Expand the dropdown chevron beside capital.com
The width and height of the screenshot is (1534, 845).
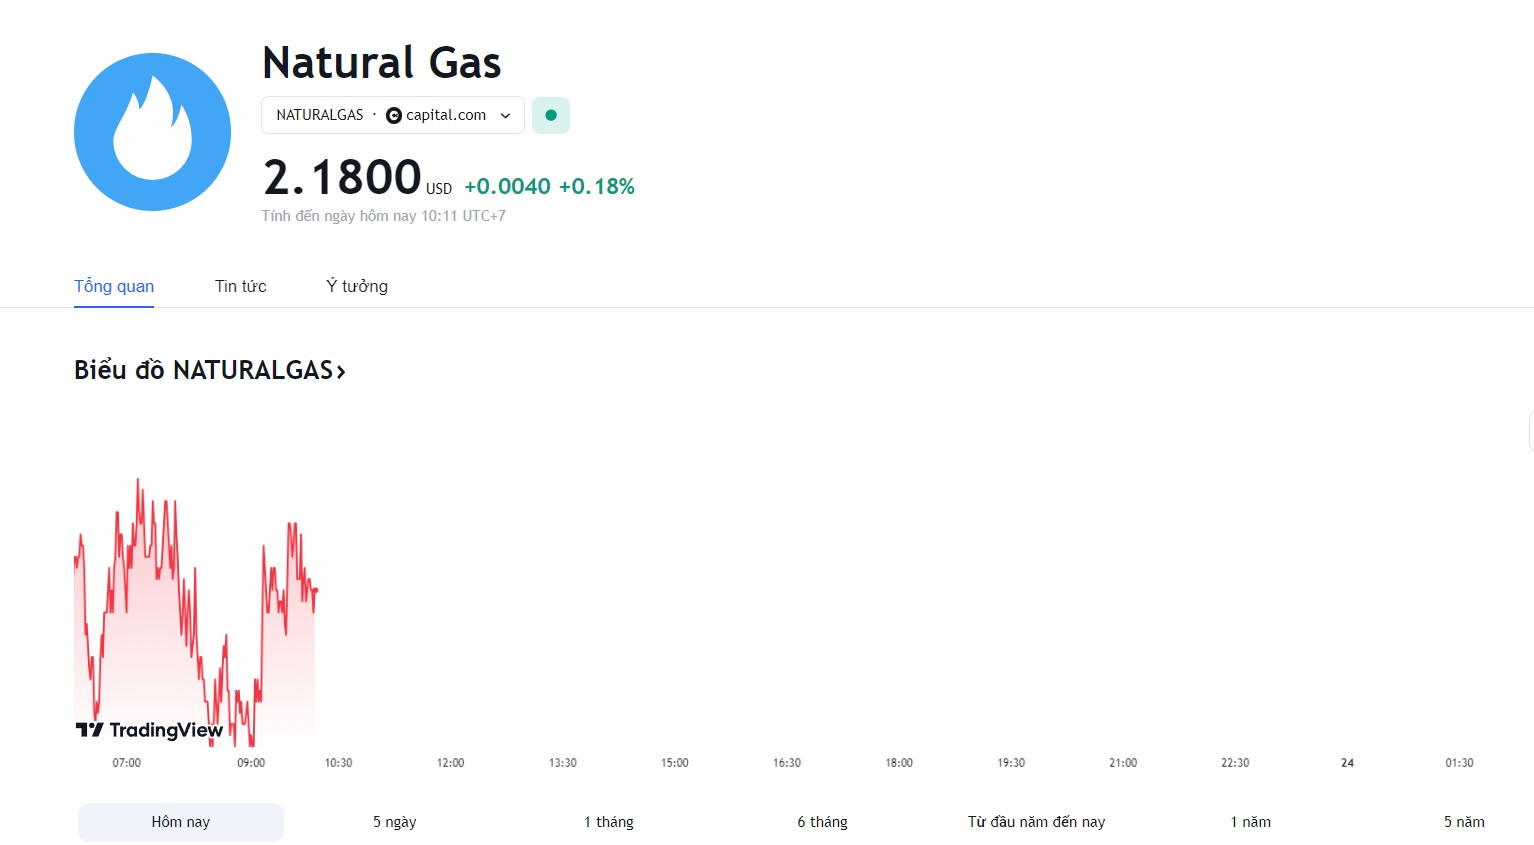[505, 115]
